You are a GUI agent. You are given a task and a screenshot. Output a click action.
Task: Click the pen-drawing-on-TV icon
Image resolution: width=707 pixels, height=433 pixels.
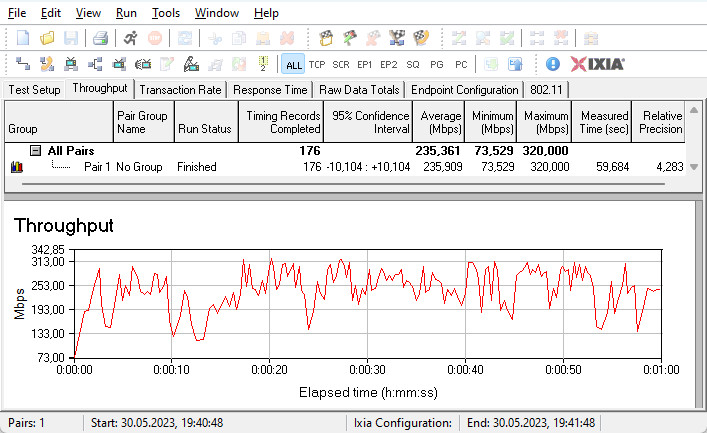pyautogui.click(x=191, y=64)
